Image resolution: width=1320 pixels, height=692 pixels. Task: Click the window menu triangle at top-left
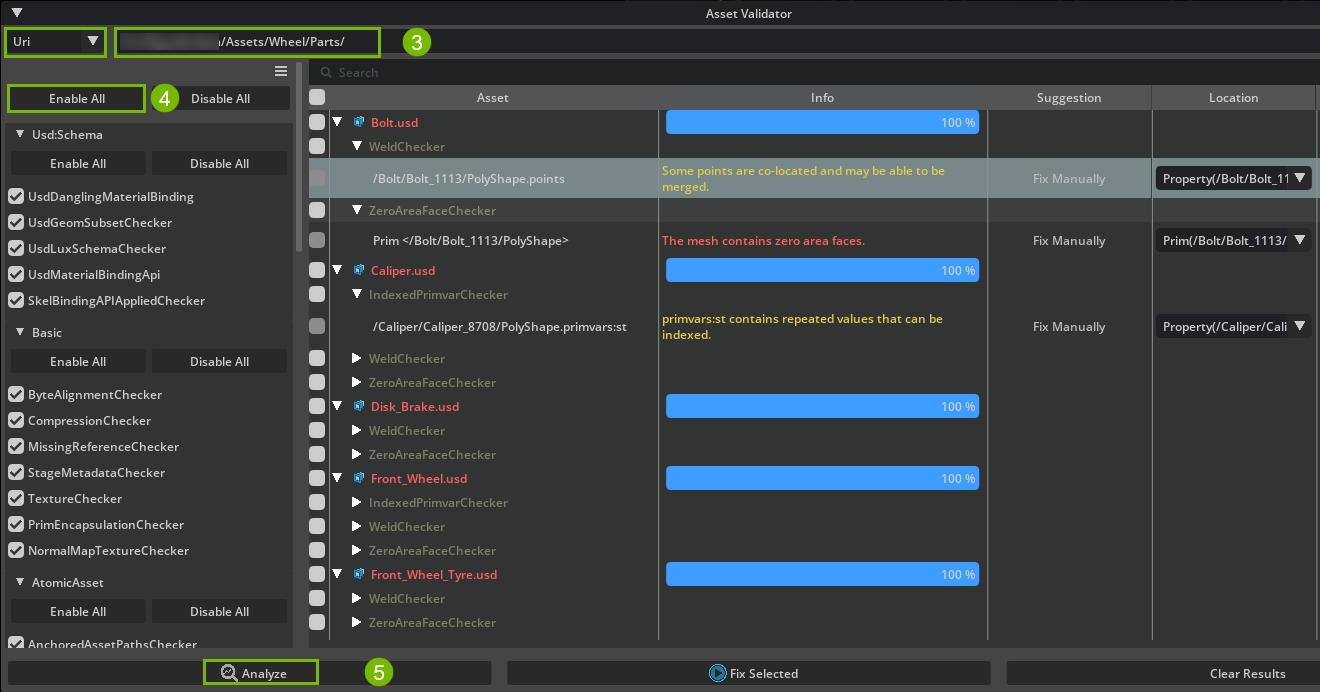17,13
